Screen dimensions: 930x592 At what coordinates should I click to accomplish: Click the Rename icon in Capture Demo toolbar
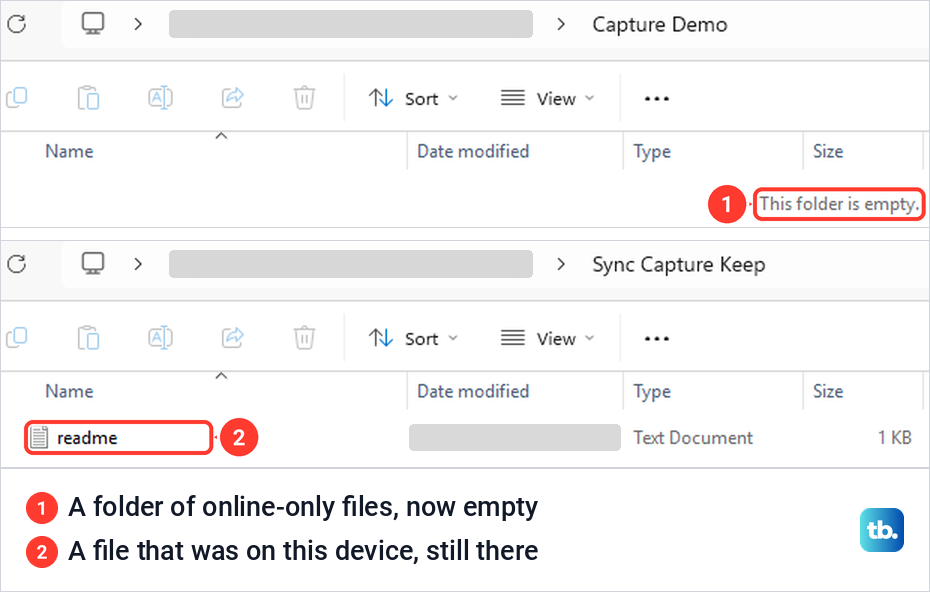(x=160, y=98)
